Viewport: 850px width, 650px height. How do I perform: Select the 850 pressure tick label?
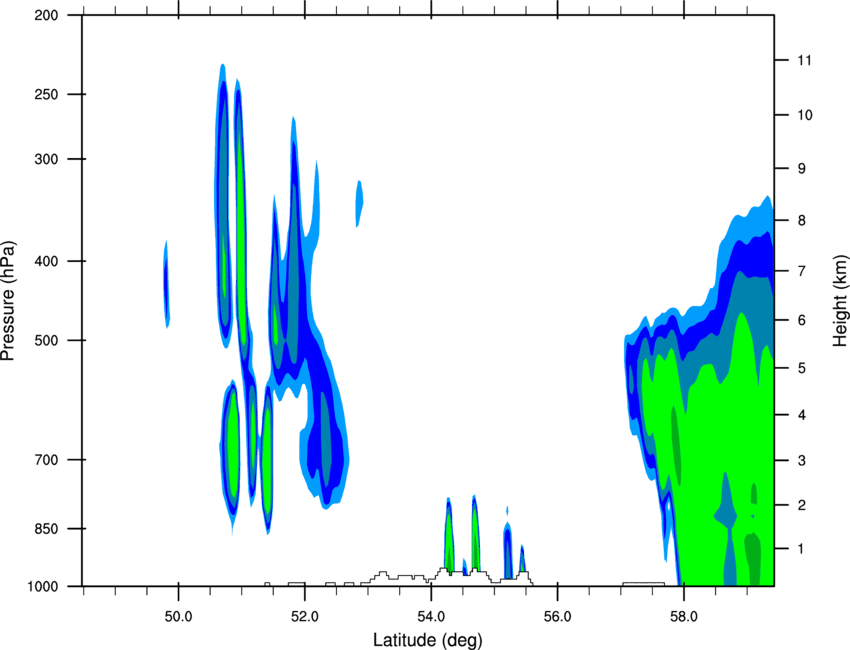point(46,529)
